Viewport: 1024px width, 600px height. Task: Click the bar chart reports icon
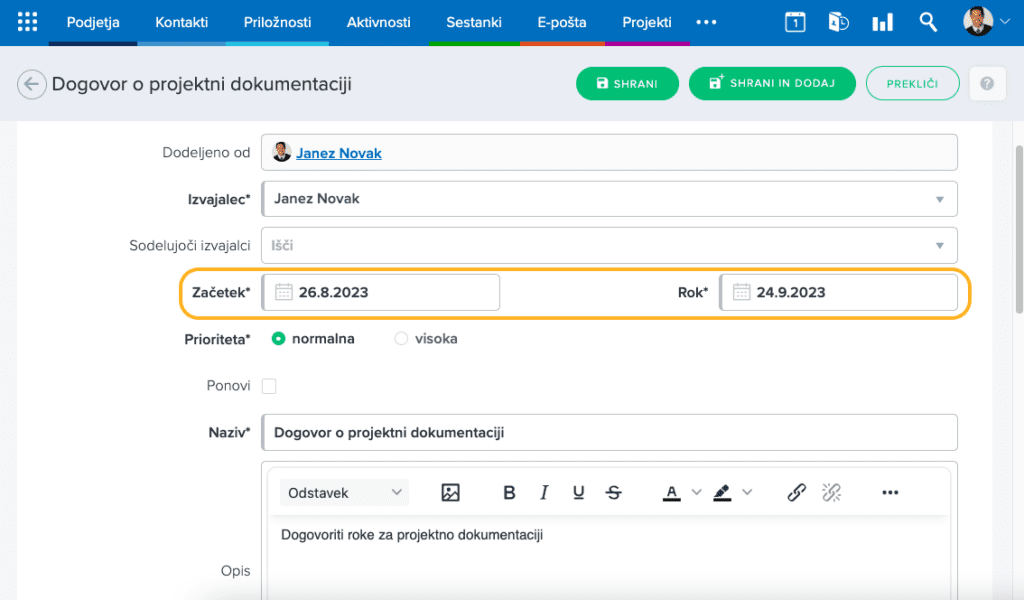[882, 22]
